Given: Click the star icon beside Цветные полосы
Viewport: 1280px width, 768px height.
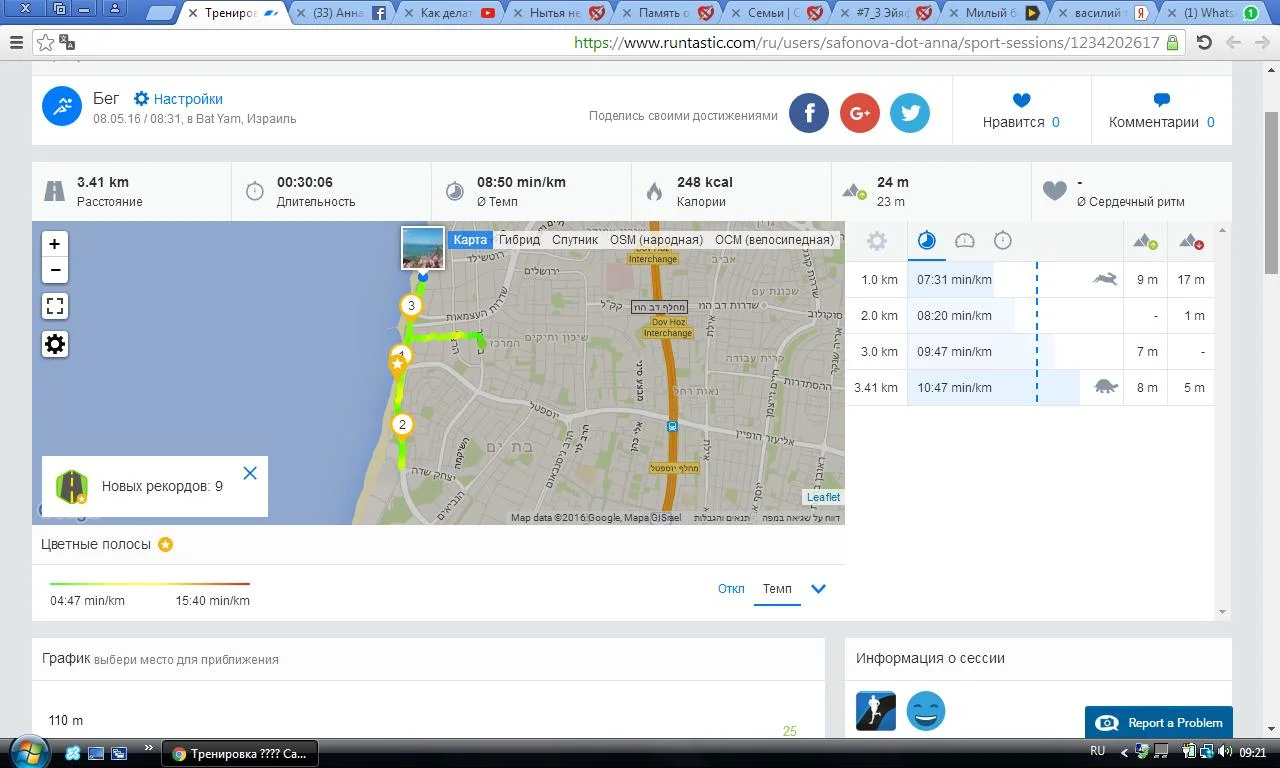Looking at the screenshot, I should tap(166, 545).
